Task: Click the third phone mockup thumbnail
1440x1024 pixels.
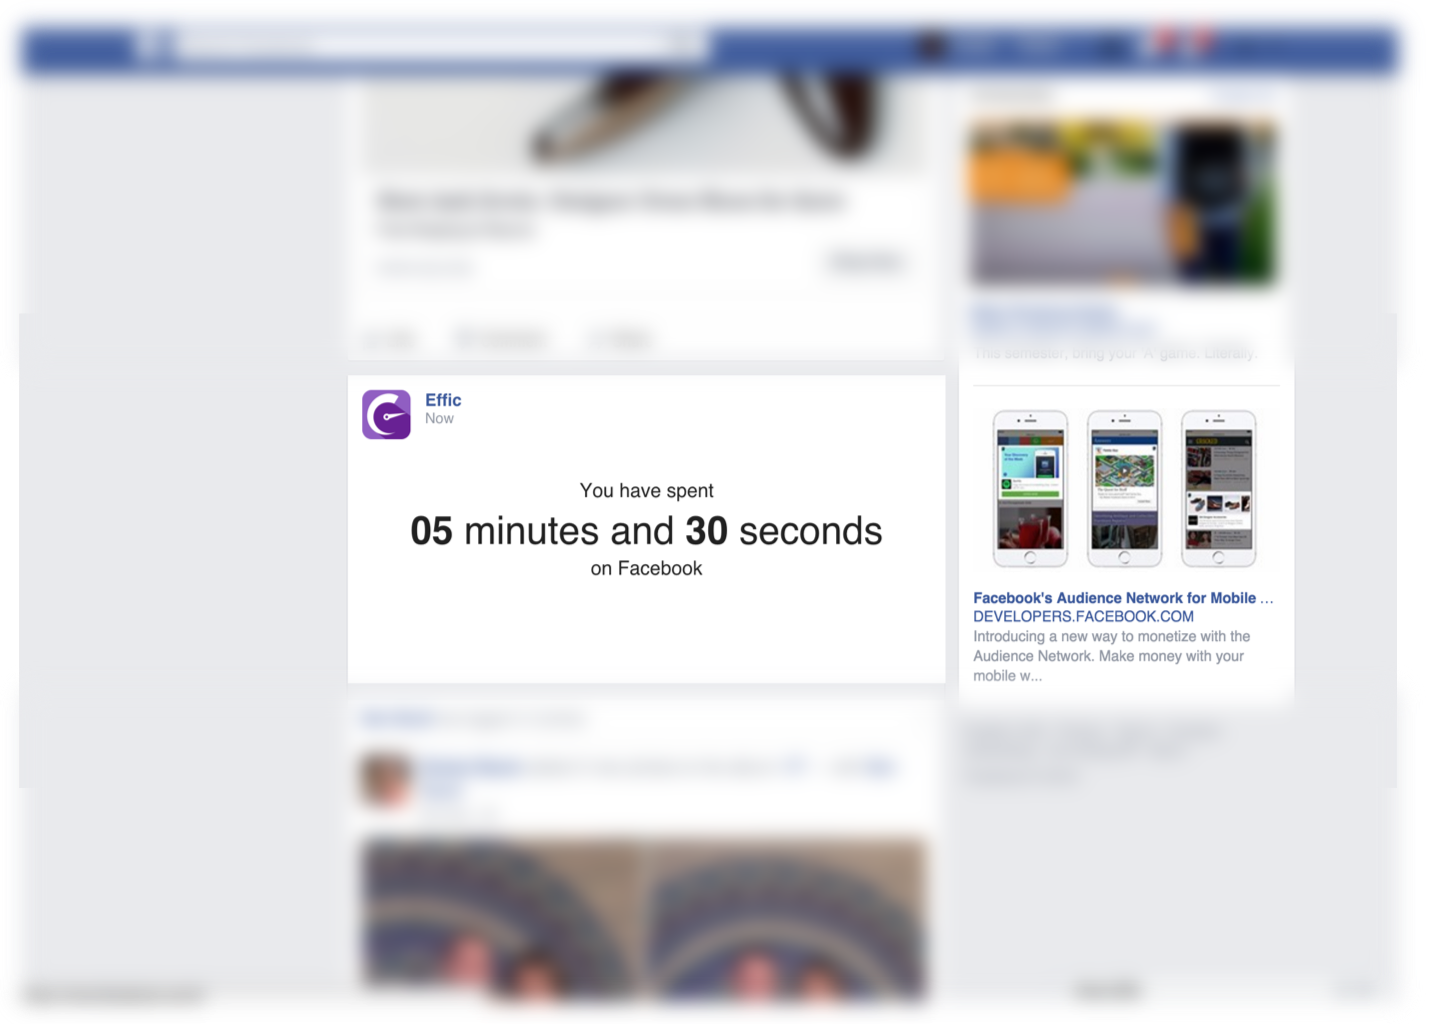Action: click(1218, 489)
